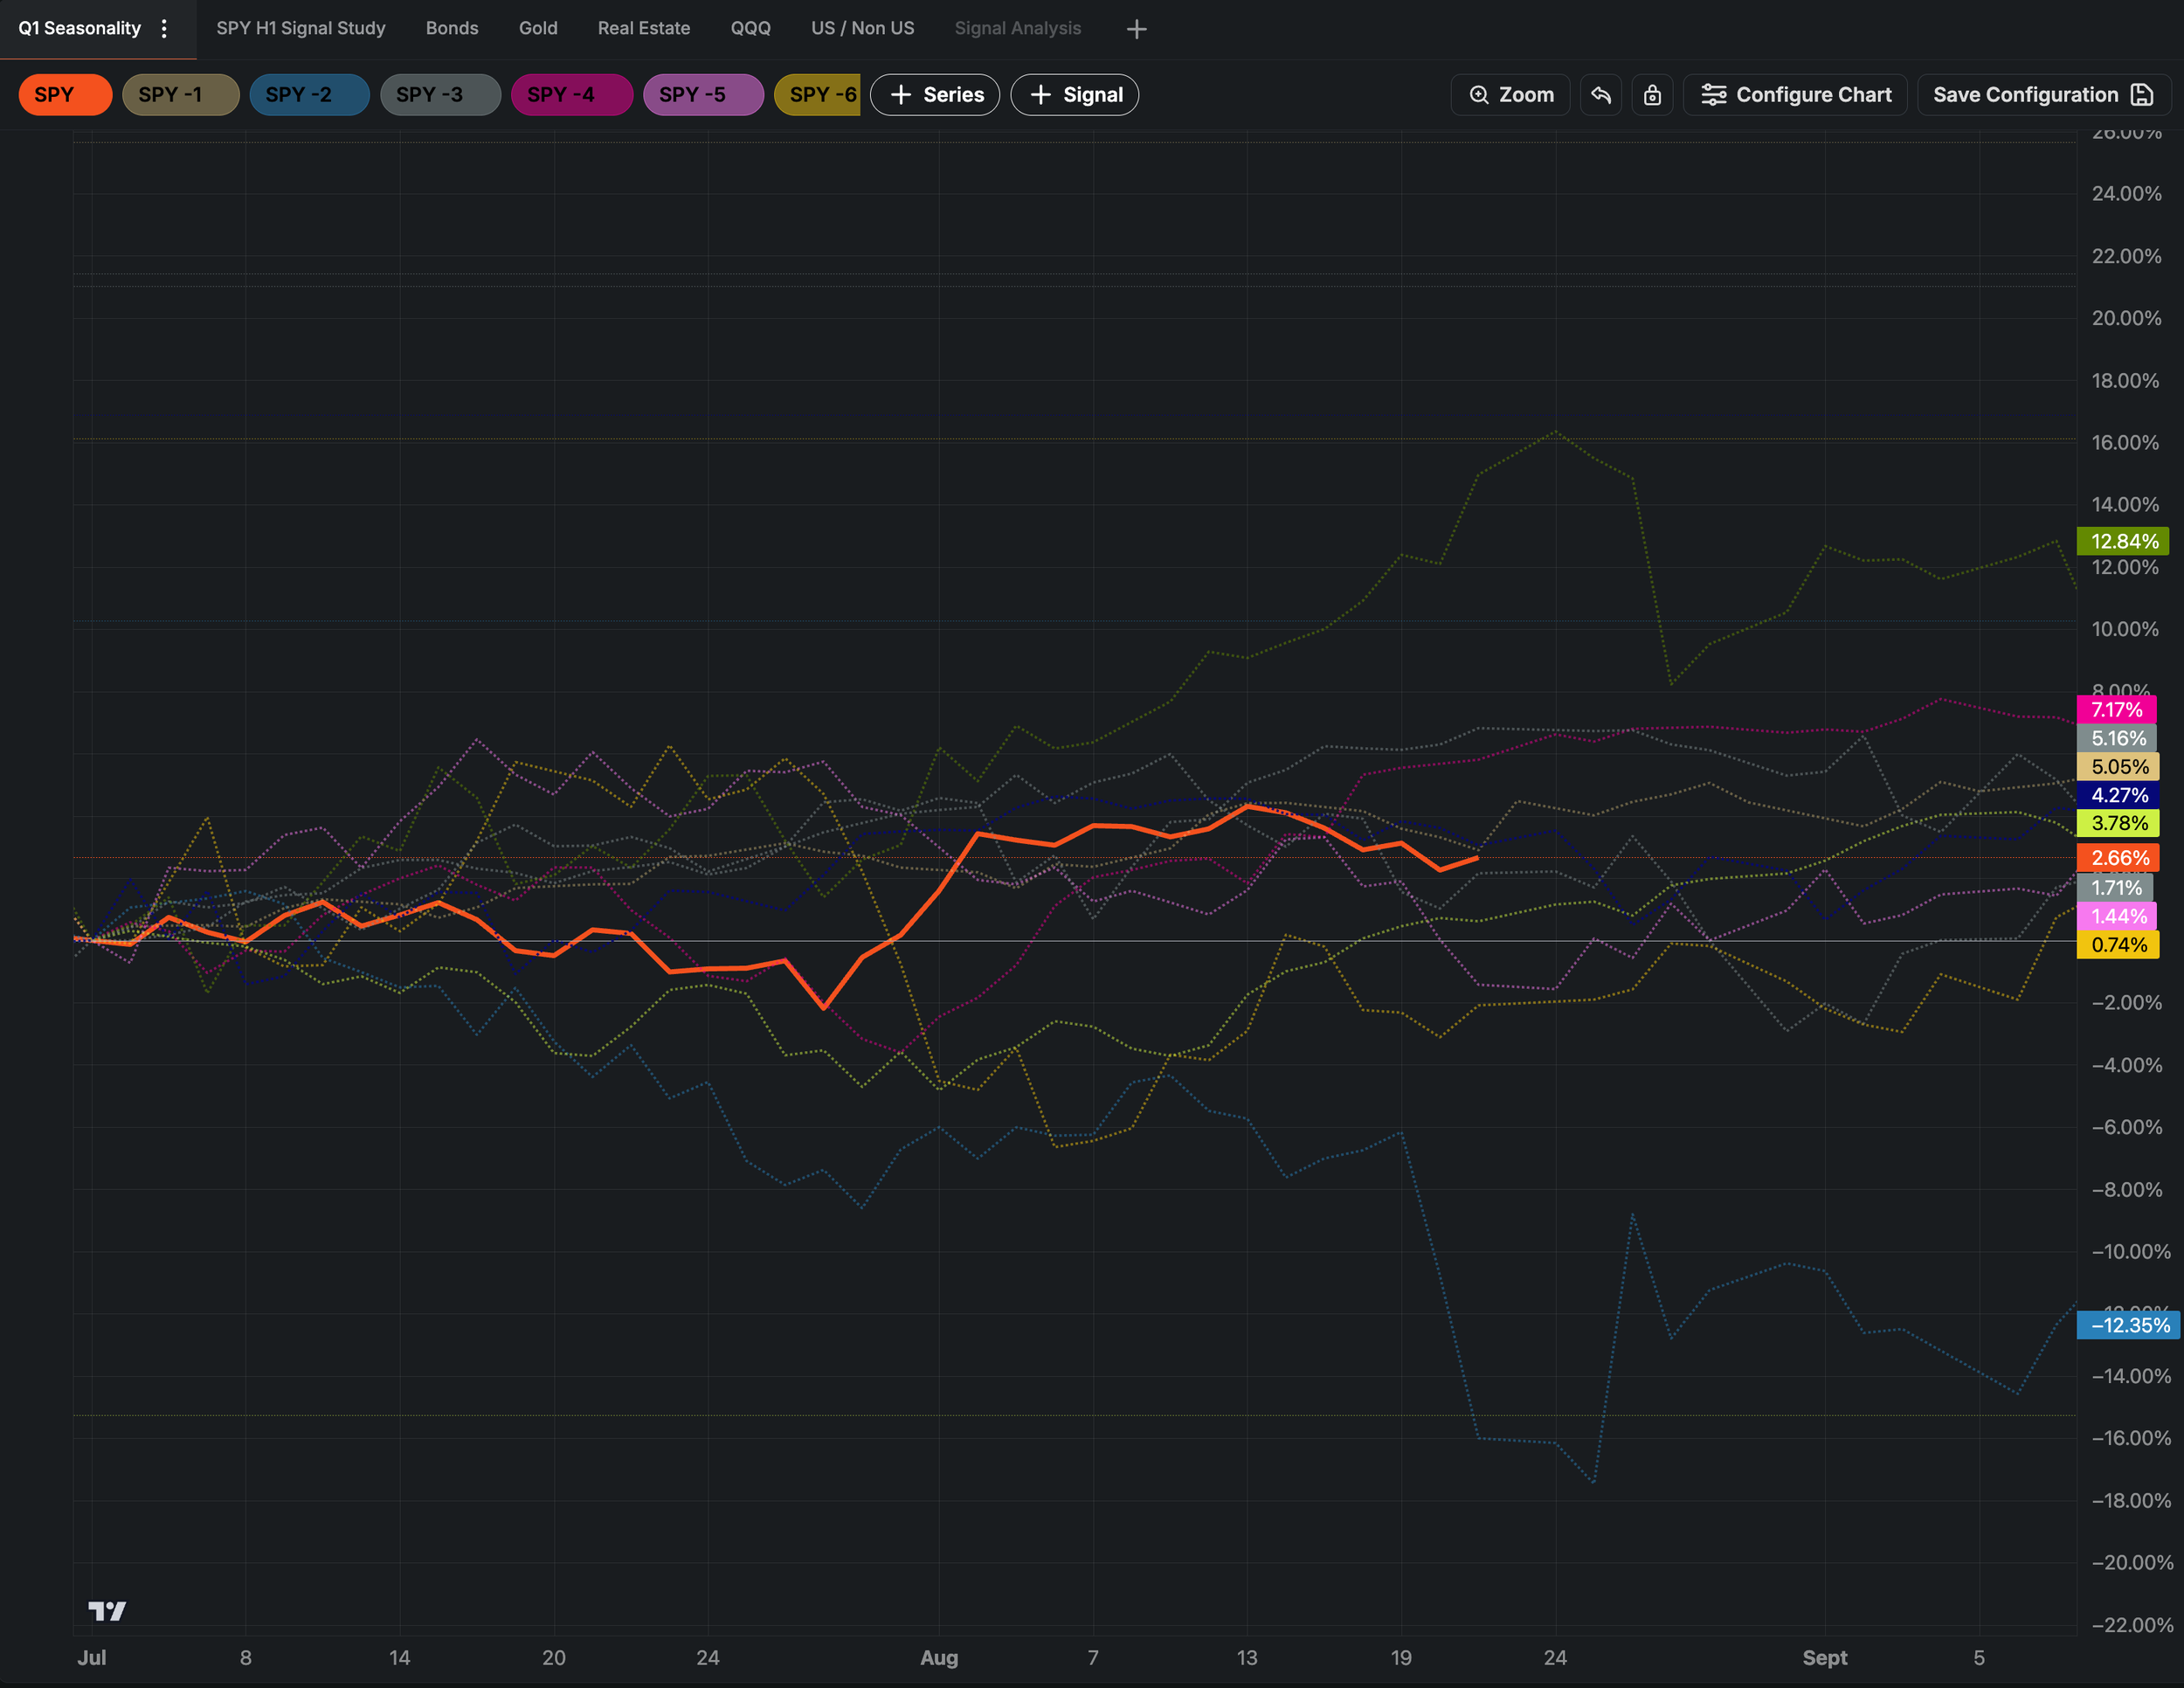Click Save Configuration
The height and width of the screenshot is (1688, 2184).
2044,95
